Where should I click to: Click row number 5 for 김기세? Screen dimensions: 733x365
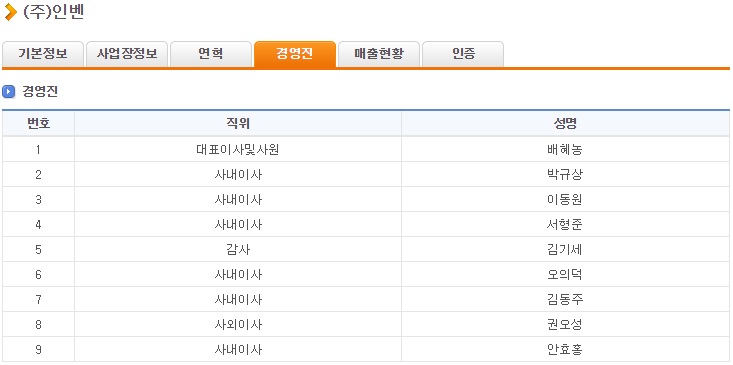(x=38, y=250)
